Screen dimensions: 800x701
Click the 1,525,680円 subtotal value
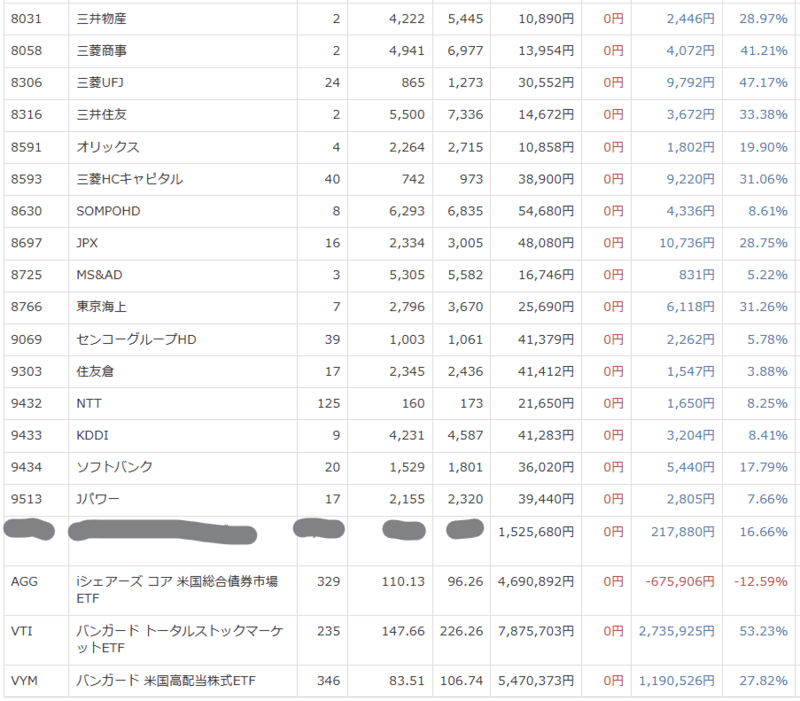[536, 532]
